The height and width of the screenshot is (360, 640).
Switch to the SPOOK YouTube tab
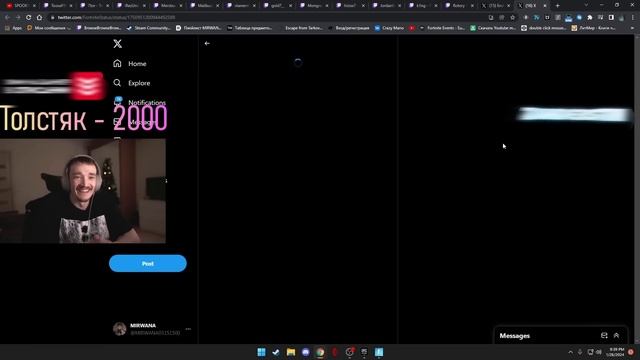[20, 6]
